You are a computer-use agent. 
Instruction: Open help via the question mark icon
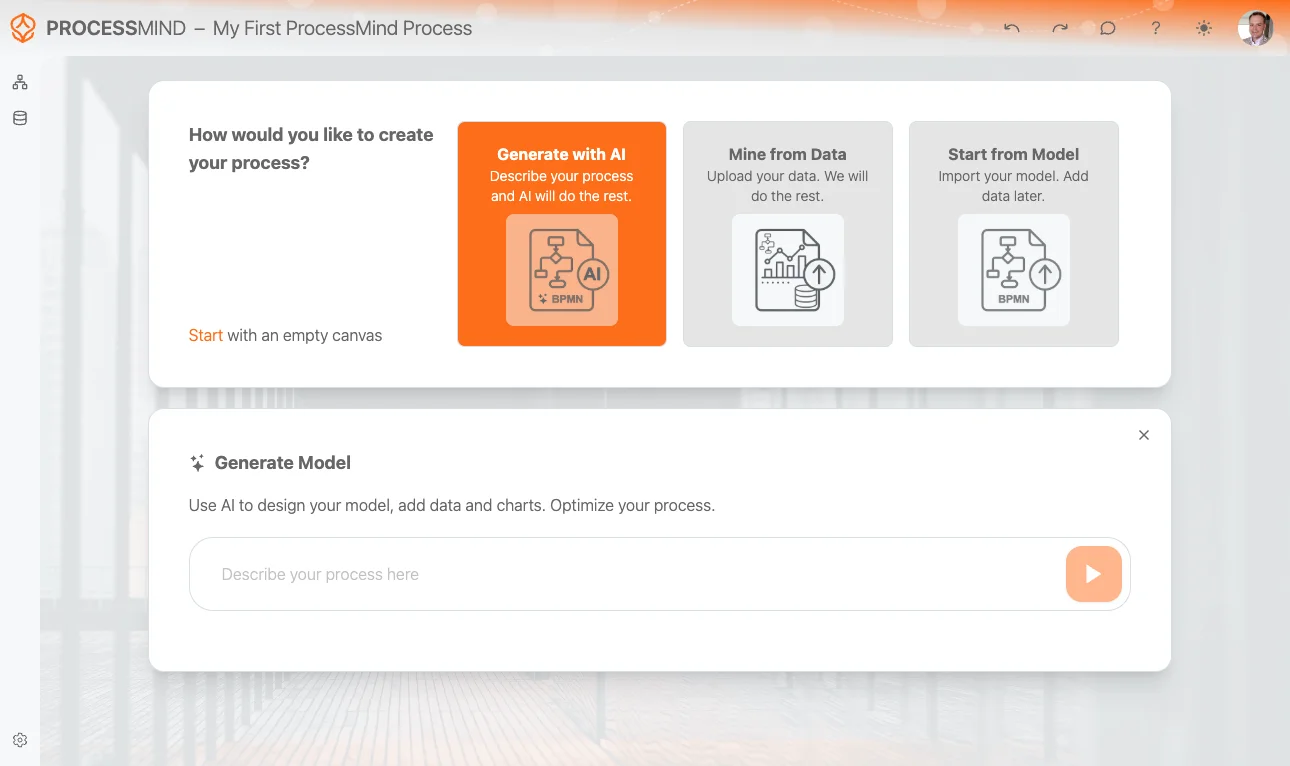pos(1156,28)
